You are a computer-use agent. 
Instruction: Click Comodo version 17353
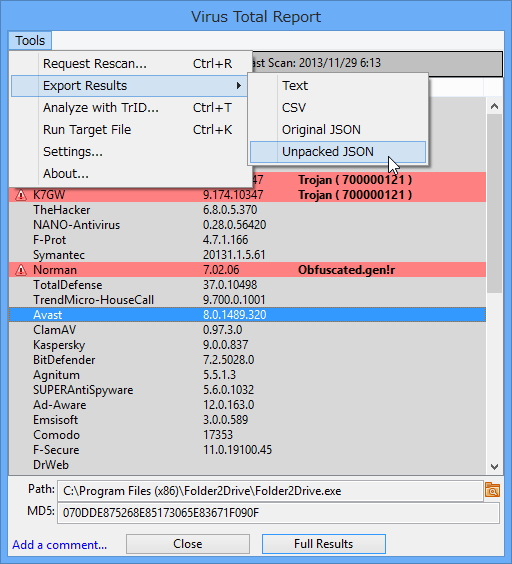218,435
